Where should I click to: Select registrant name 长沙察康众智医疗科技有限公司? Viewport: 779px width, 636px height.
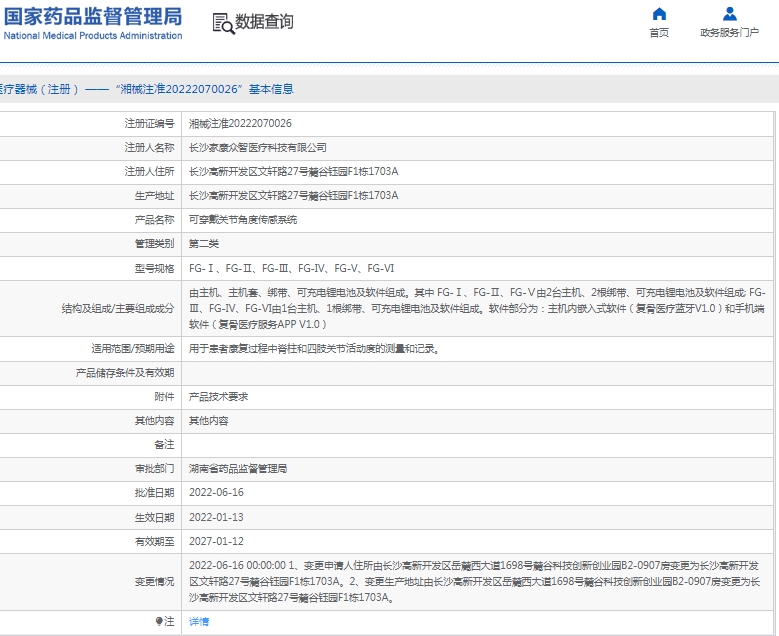[258, 148]
